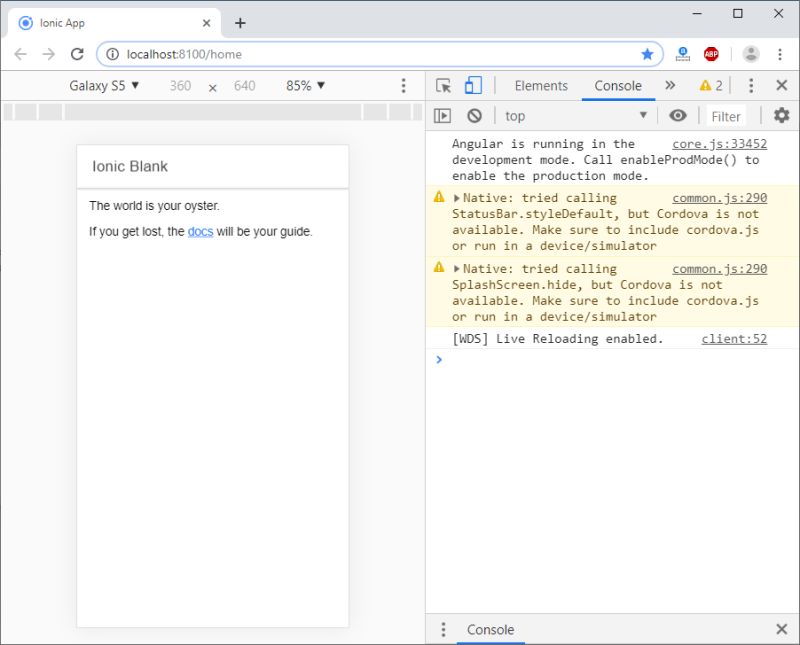Open common.js:290 link for StatusBar warning

[x=719, y=198]
